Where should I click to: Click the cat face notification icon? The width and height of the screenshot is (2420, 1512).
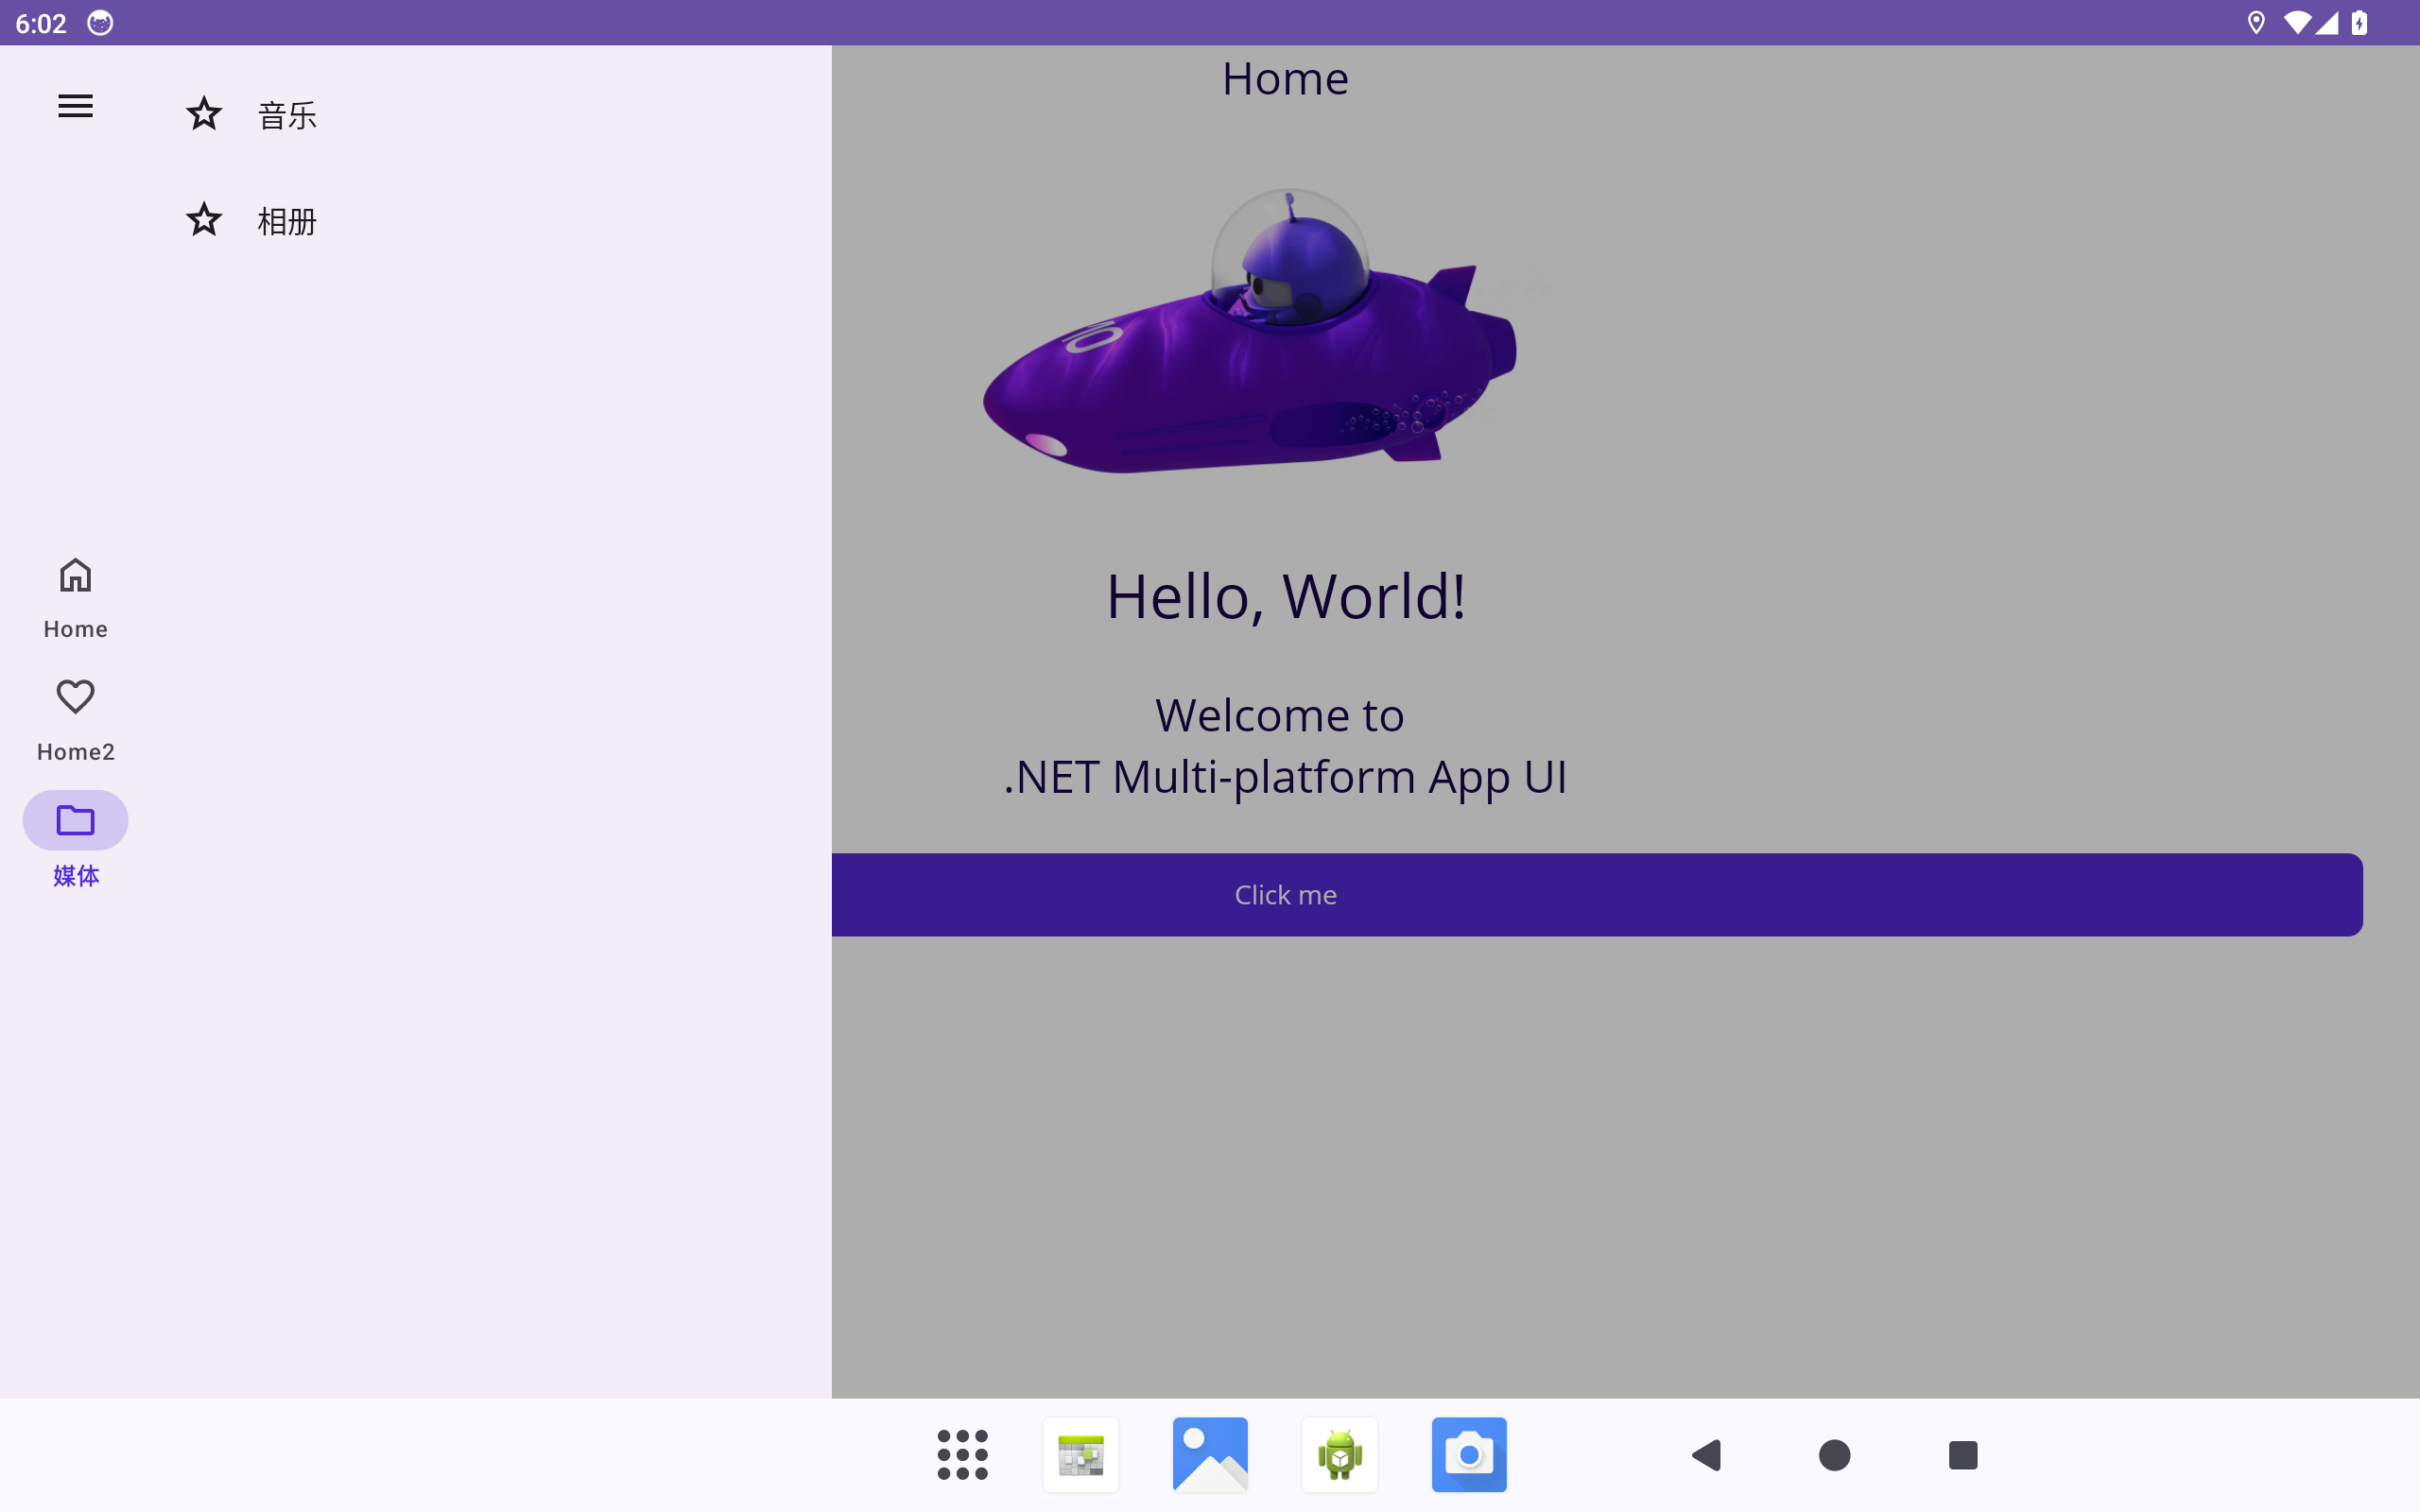100,23
